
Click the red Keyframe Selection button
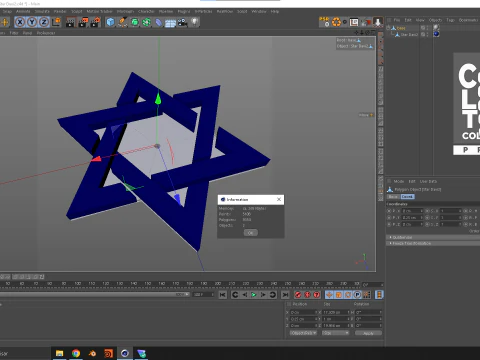pos(317,295)
